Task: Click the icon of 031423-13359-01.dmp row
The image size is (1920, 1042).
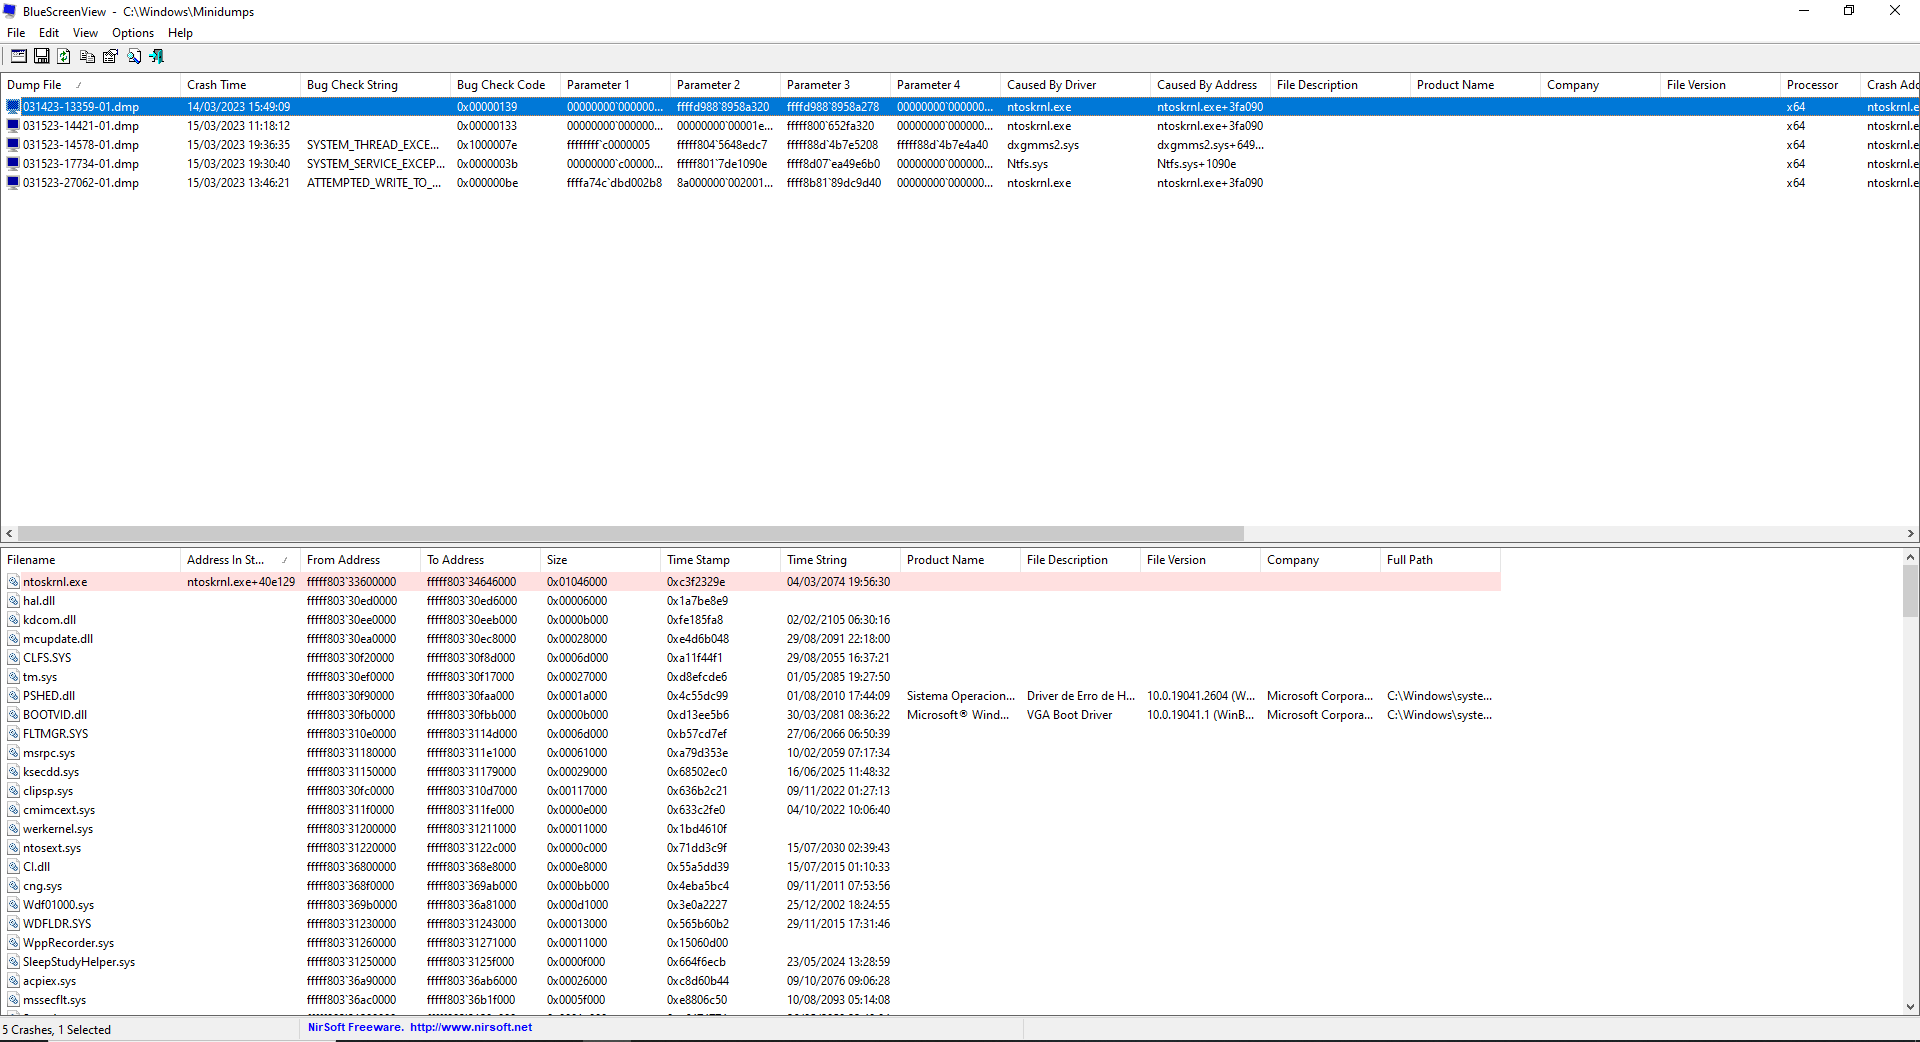Action: point(13,107)
